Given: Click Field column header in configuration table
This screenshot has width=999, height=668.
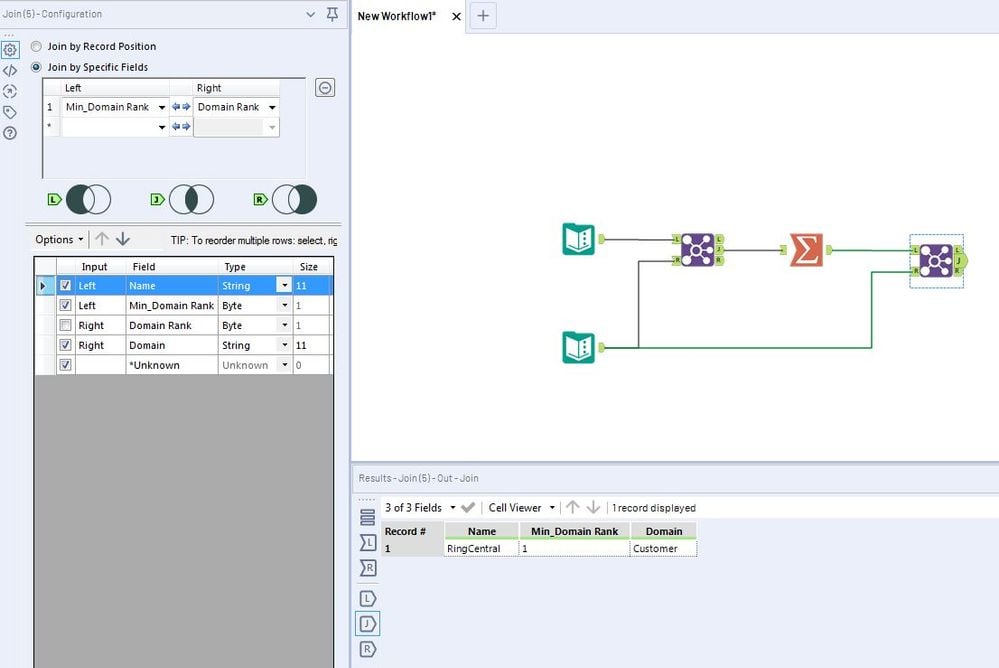Looking at the screenshot, I should coord(172,266).
